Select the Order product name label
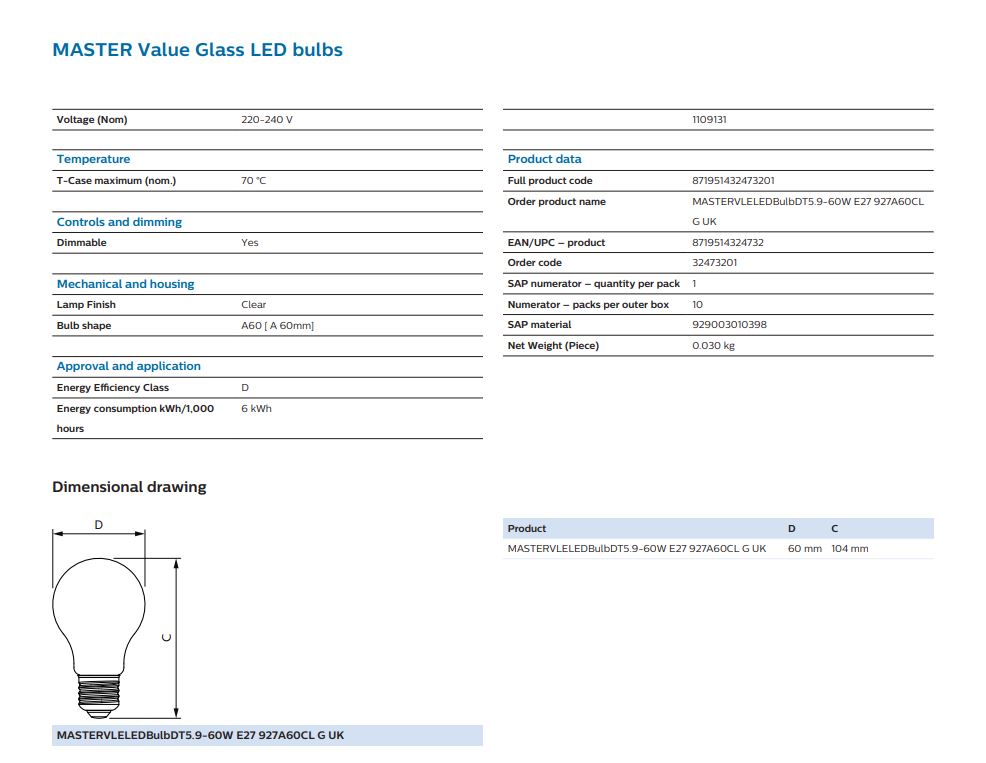986x763 pixels. (x=557, y=201)
